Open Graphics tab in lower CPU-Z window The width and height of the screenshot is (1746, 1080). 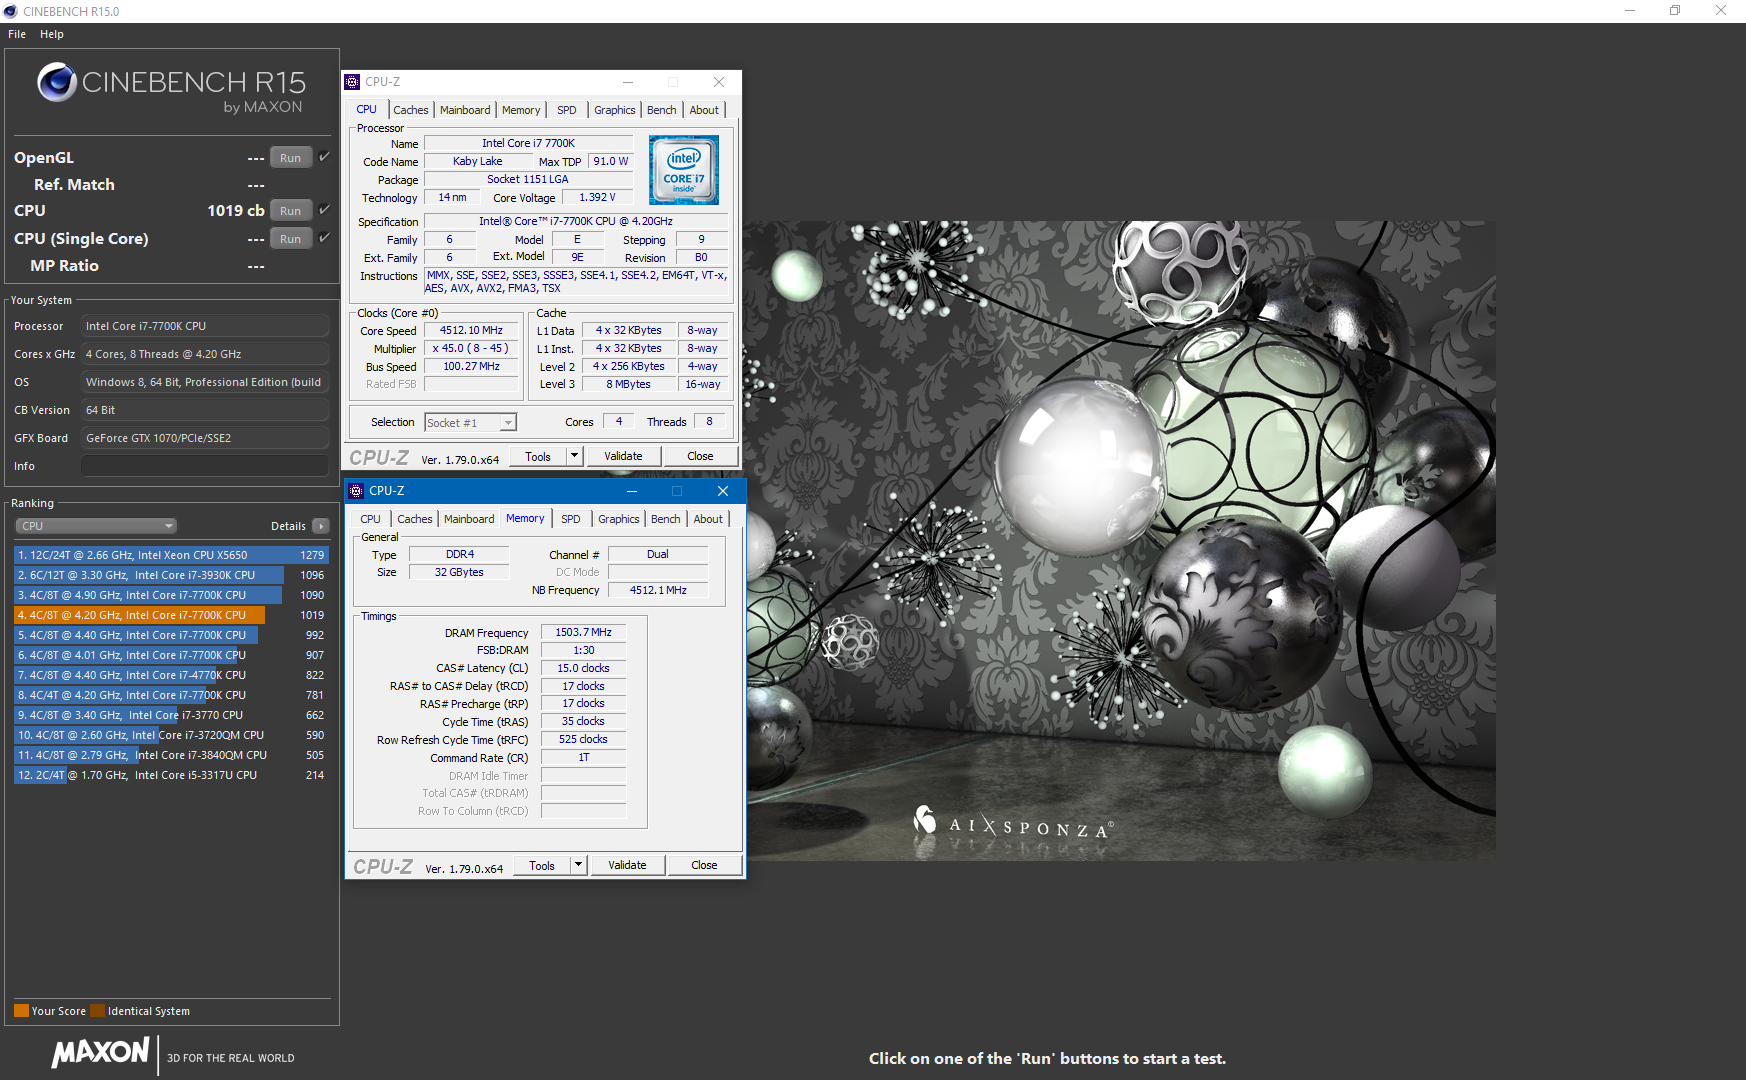(619, 519)
